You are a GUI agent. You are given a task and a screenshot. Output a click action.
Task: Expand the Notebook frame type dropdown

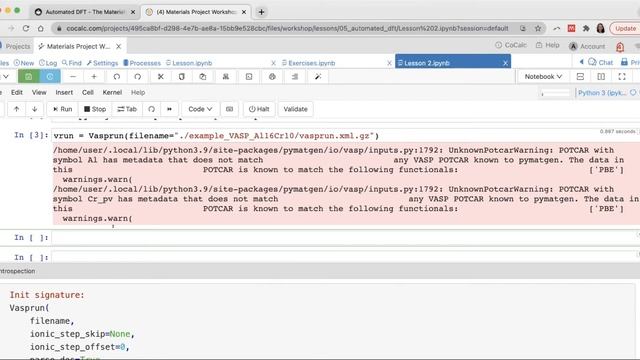point(543,76)
